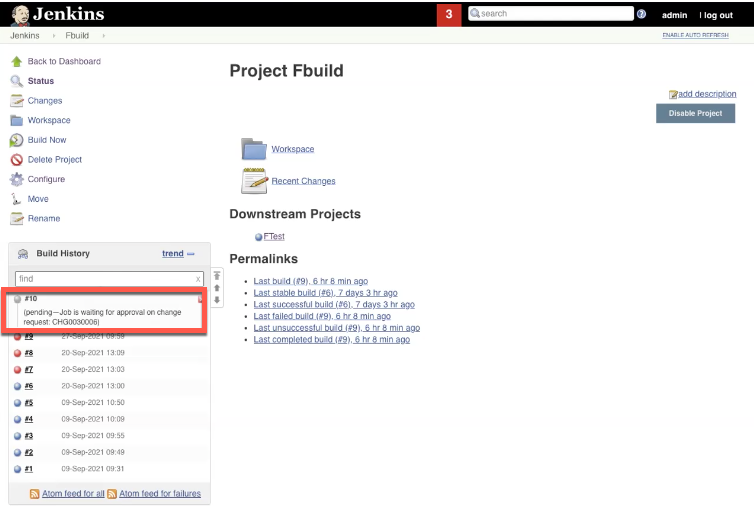Image resolution: width=754 pixels, height=512 pixels.
Task: Click the RSS icon for Atom feed for all
Action: click(x=35, y=494)
